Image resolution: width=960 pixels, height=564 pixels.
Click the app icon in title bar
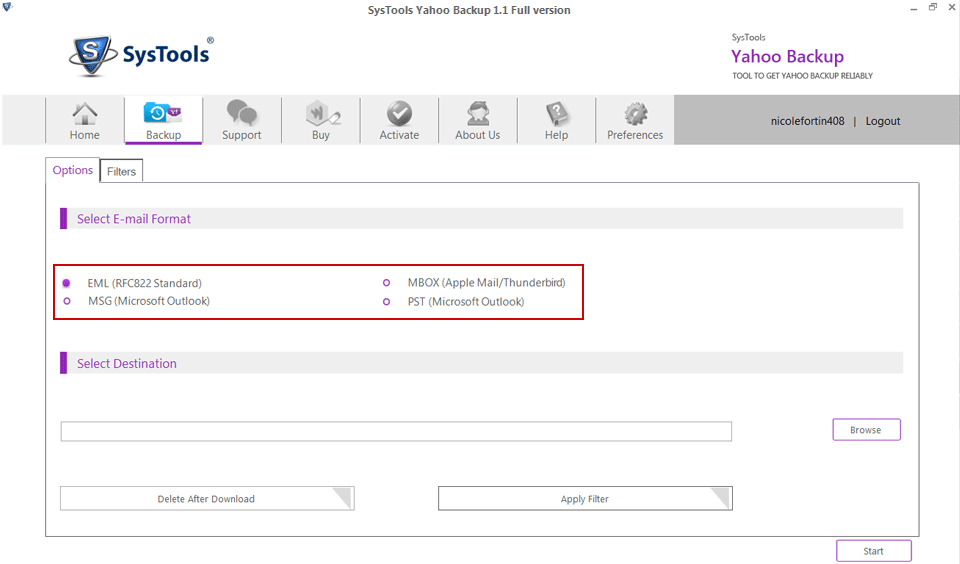[x=7, y=7]
